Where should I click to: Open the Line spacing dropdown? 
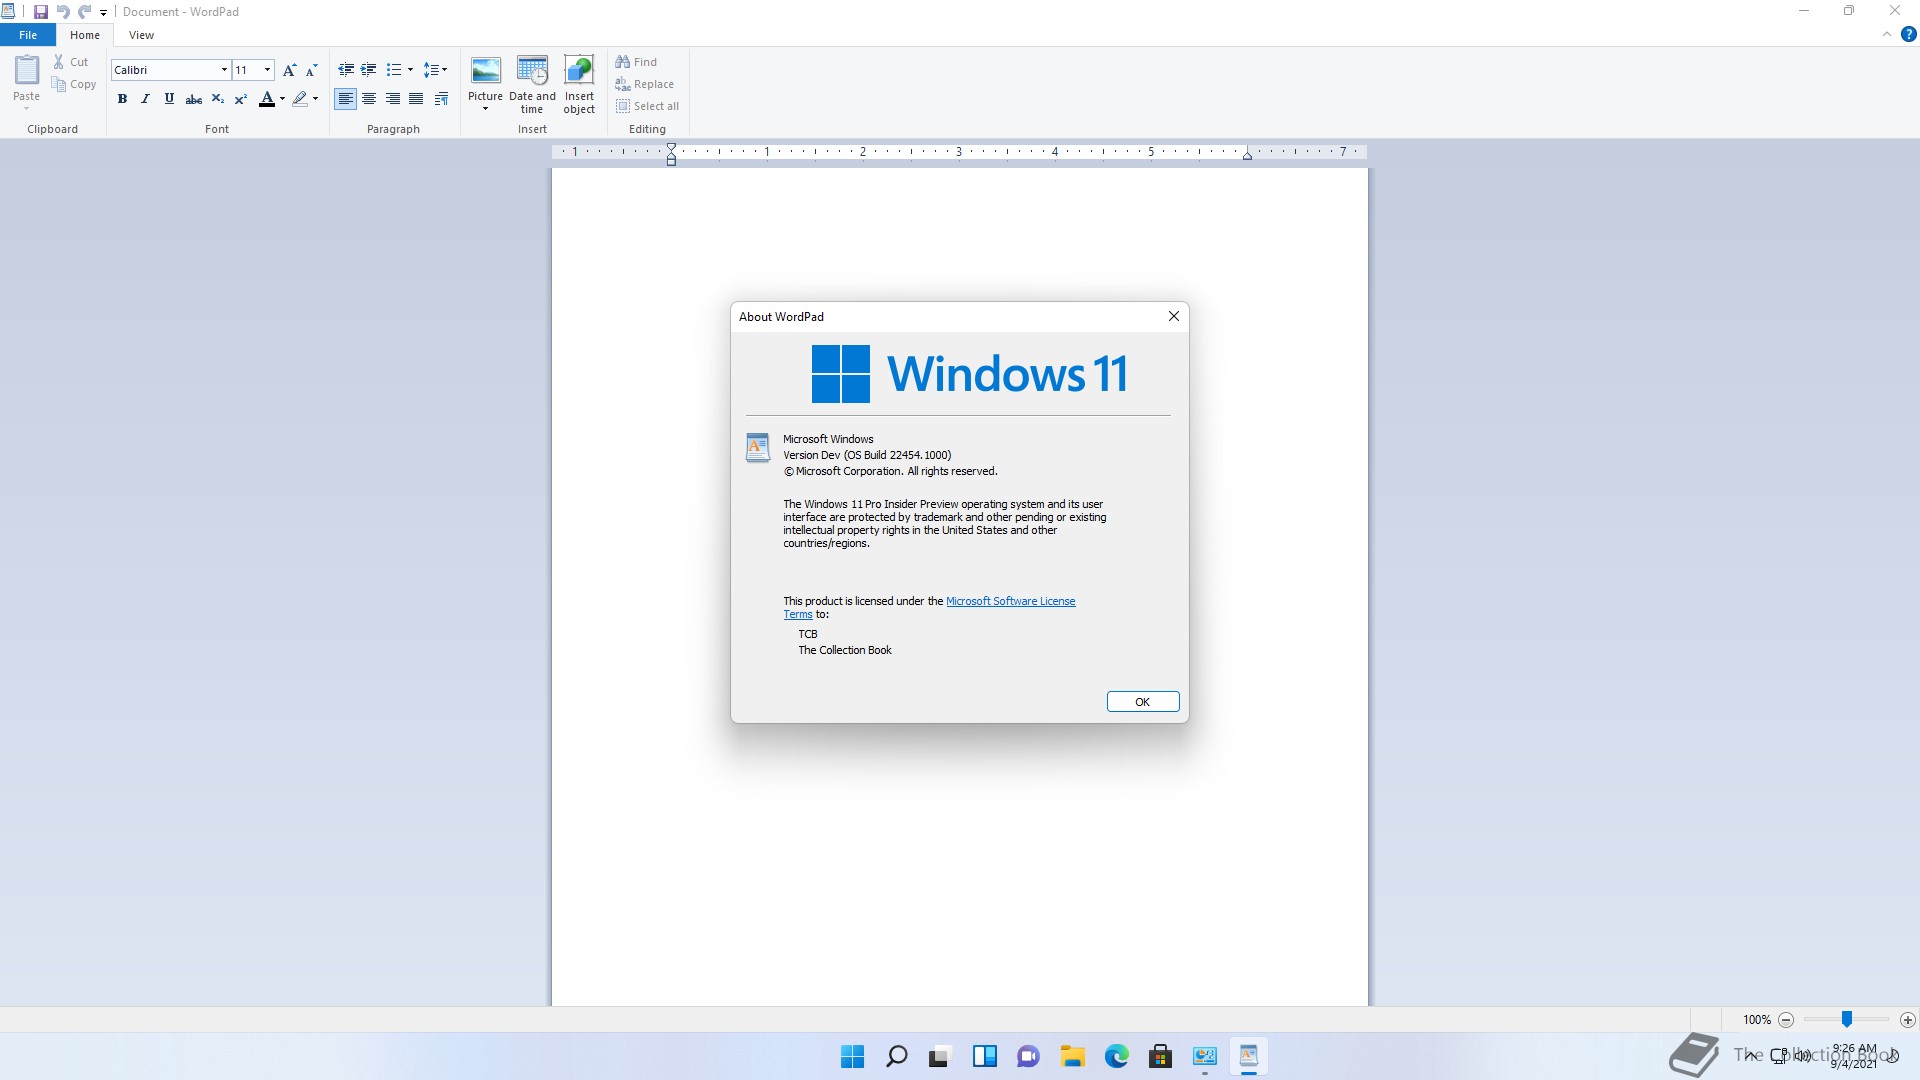tap(435, 70)
